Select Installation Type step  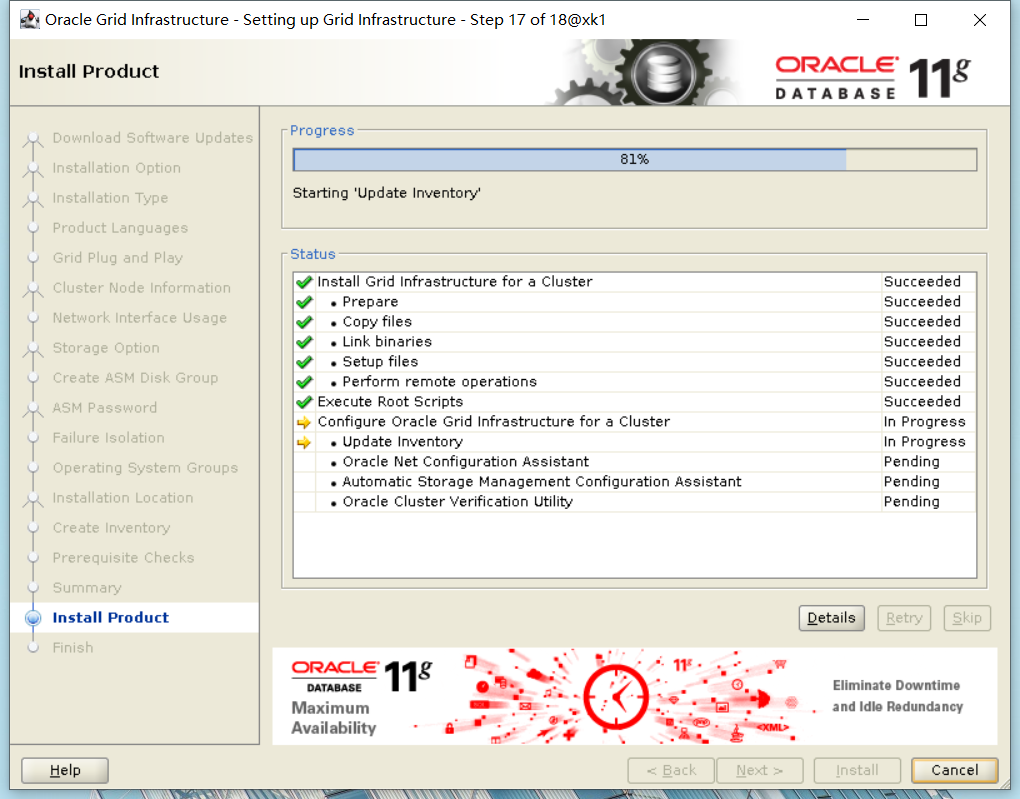(x=110, y=198)
